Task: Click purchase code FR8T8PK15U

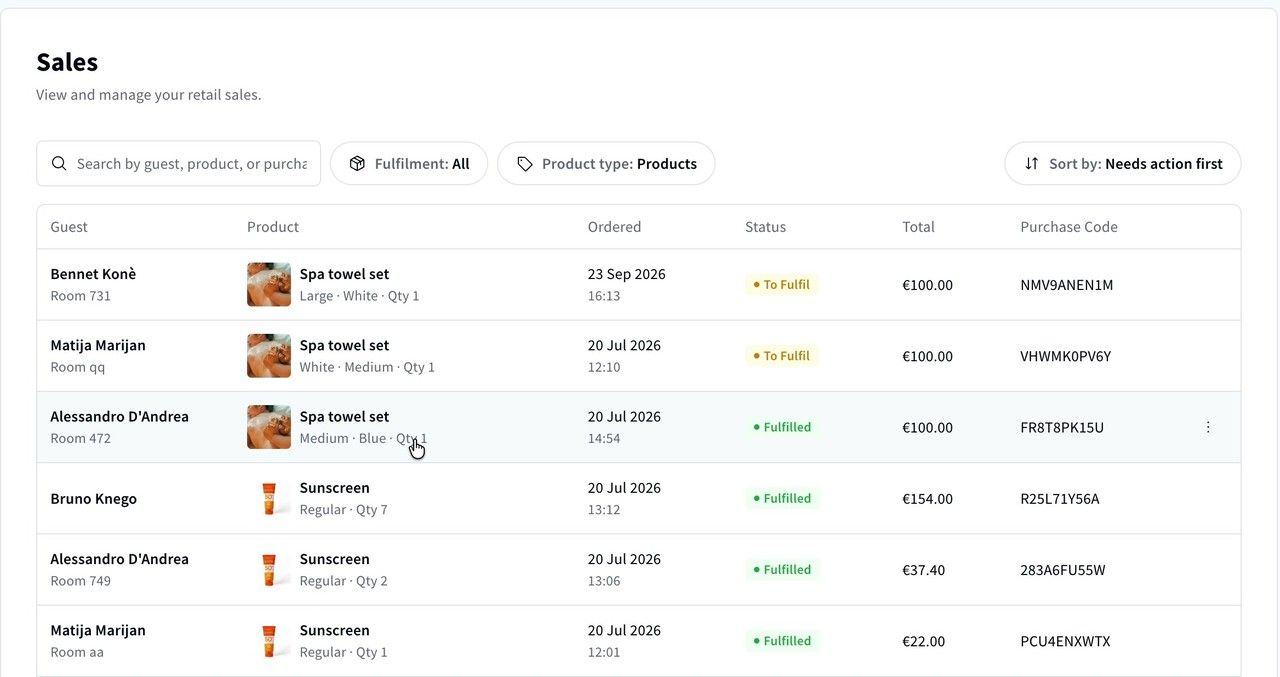Action: 1062,427
